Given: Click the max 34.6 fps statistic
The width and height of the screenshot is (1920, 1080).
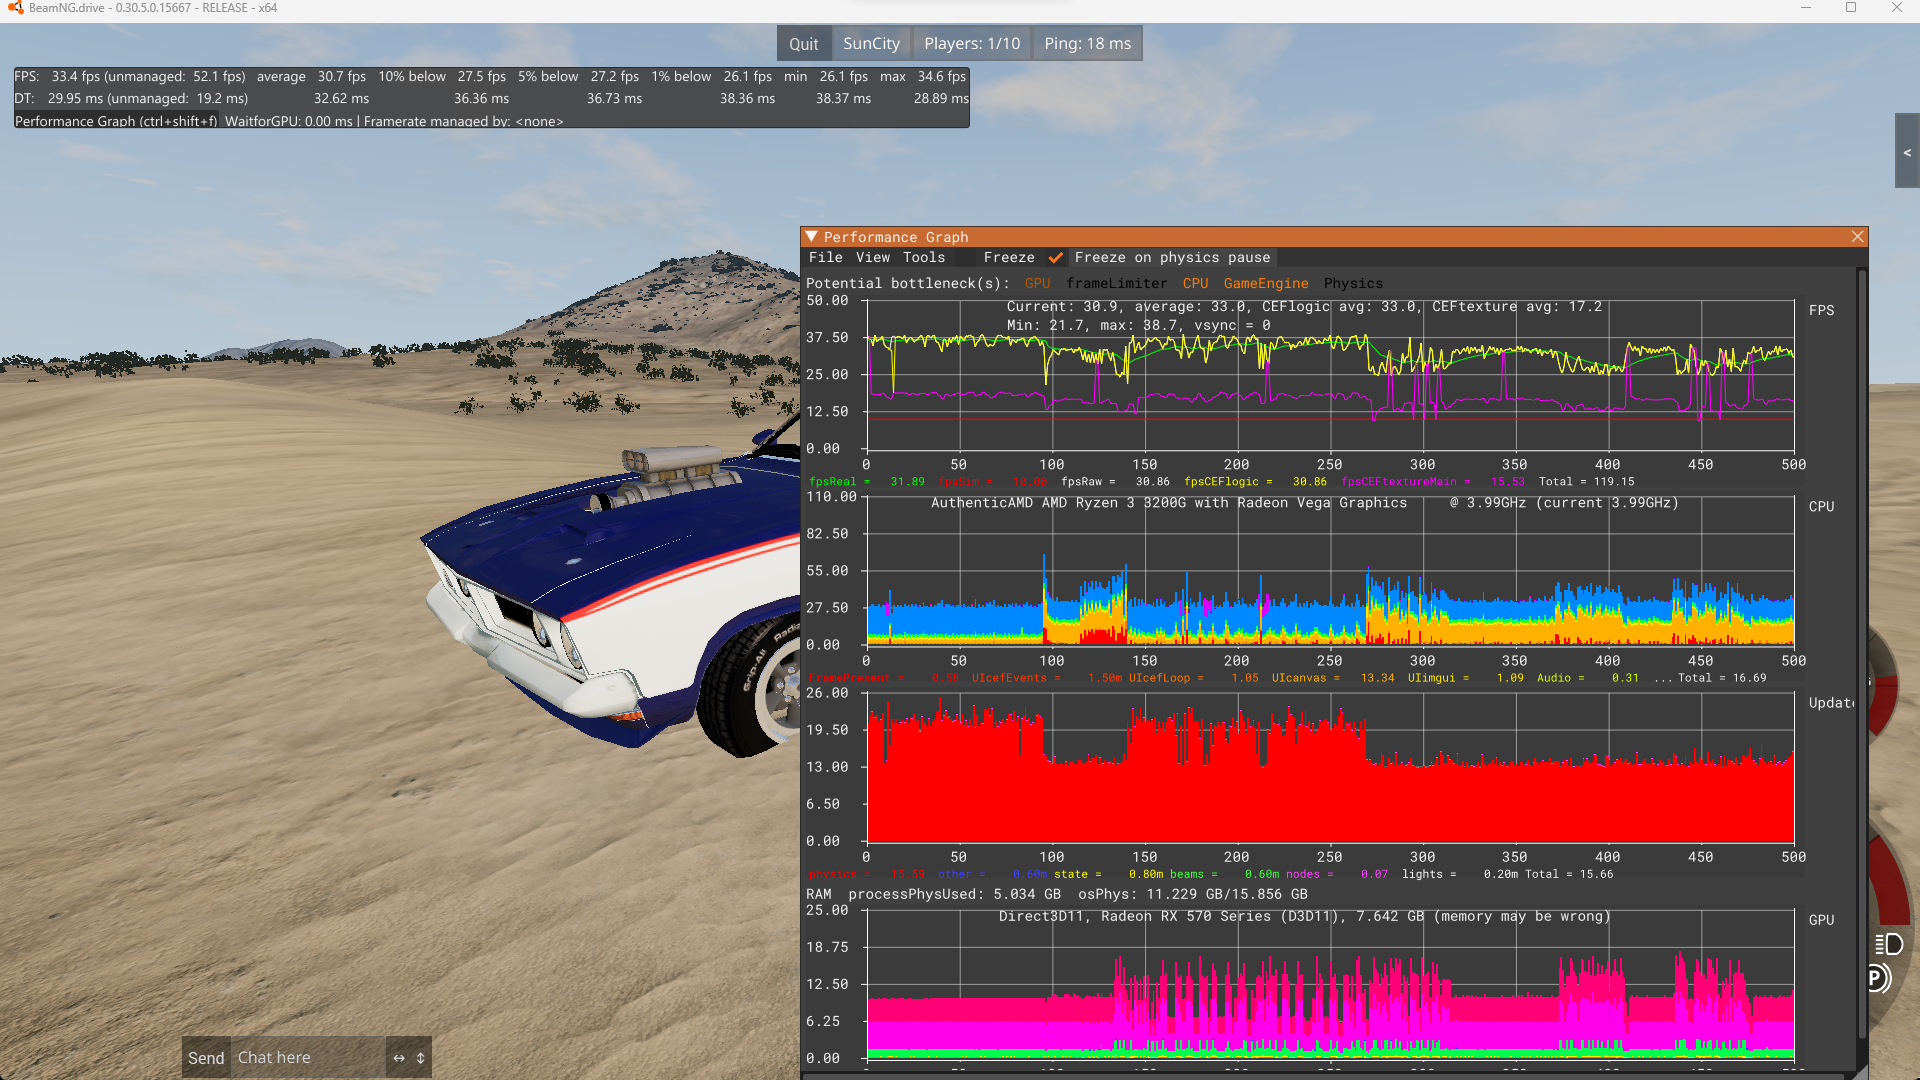Looking at the screenshot, I should (923, 77).
